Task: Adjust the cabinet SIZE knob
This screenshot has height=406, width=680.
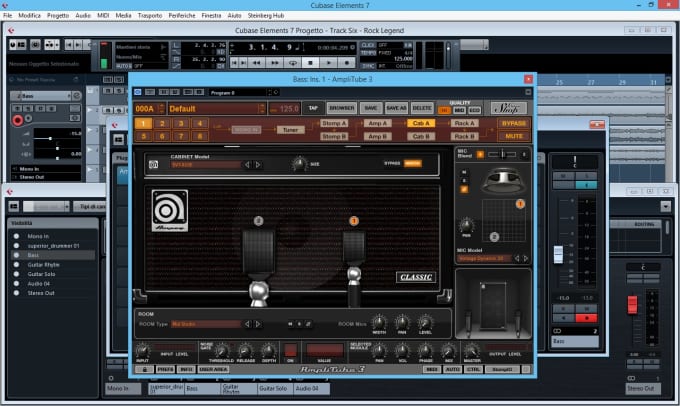Action: point(299,164)
